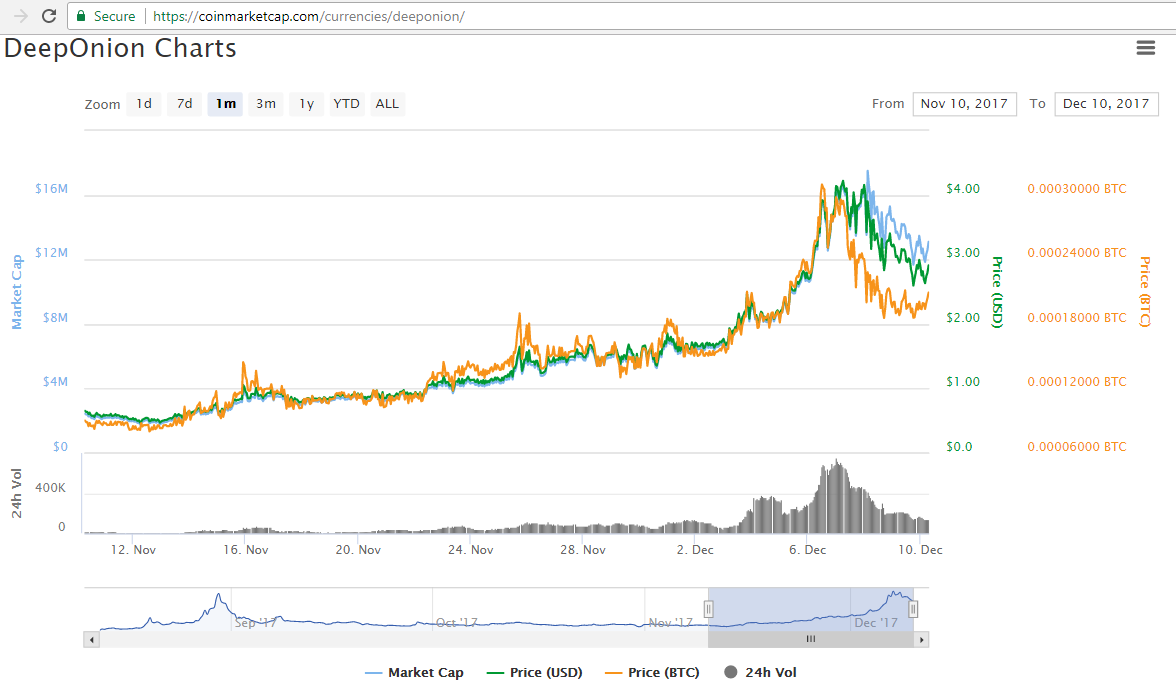Click the To date field
This screenshot has width=1176, height=680.
point(1106,103)
